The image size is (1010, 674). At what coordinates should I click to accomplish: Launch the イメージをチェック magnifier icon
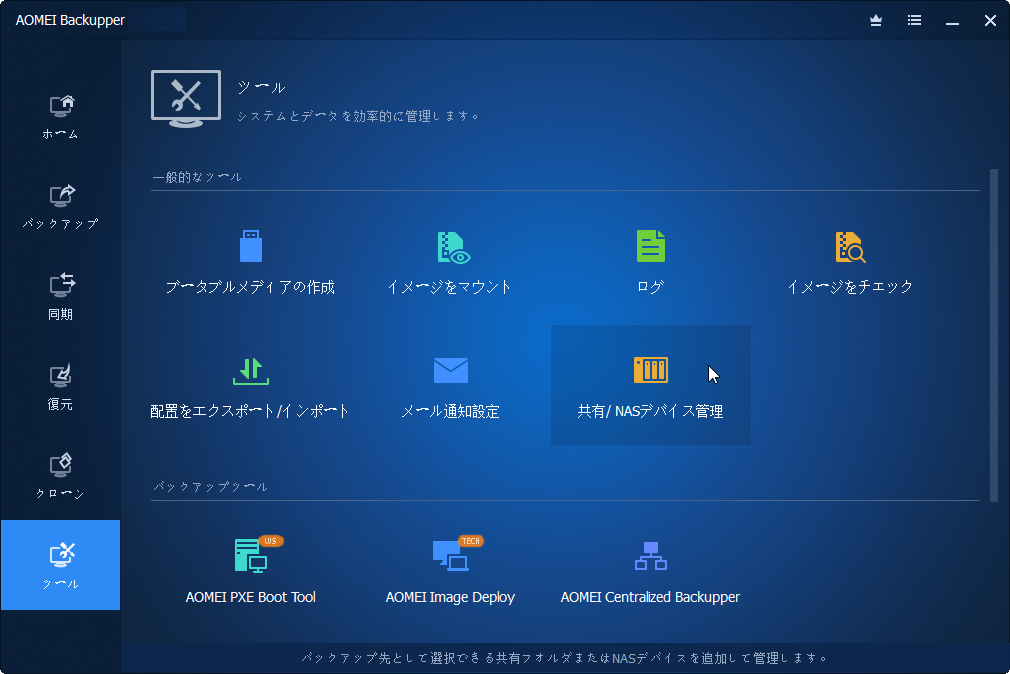[x=850, y=247]
